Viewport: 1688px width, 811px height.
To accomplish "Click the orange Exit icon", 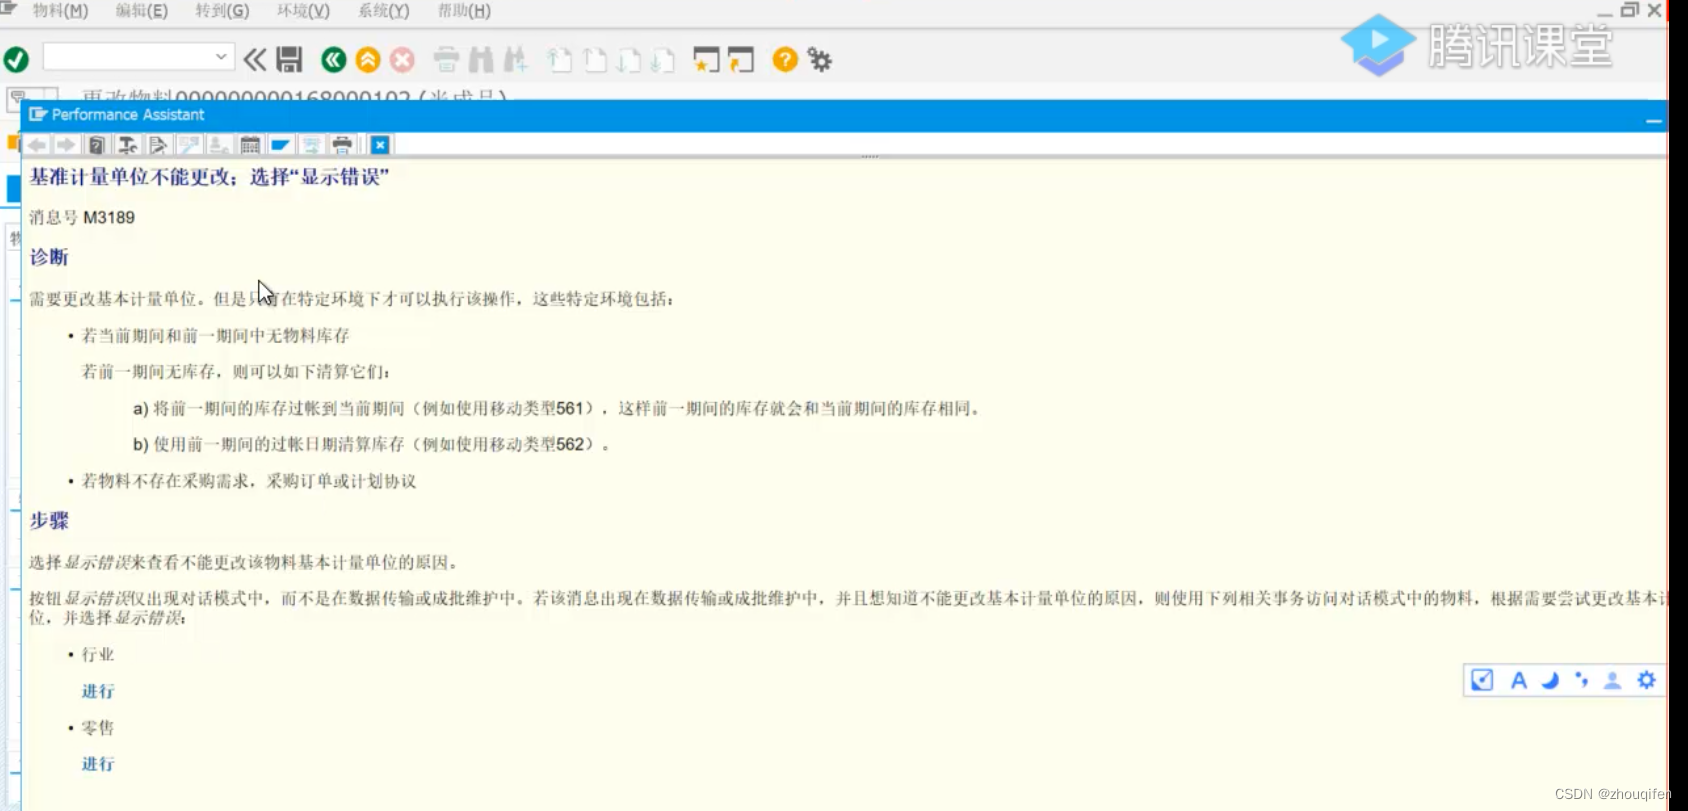I will click(368, 60).
